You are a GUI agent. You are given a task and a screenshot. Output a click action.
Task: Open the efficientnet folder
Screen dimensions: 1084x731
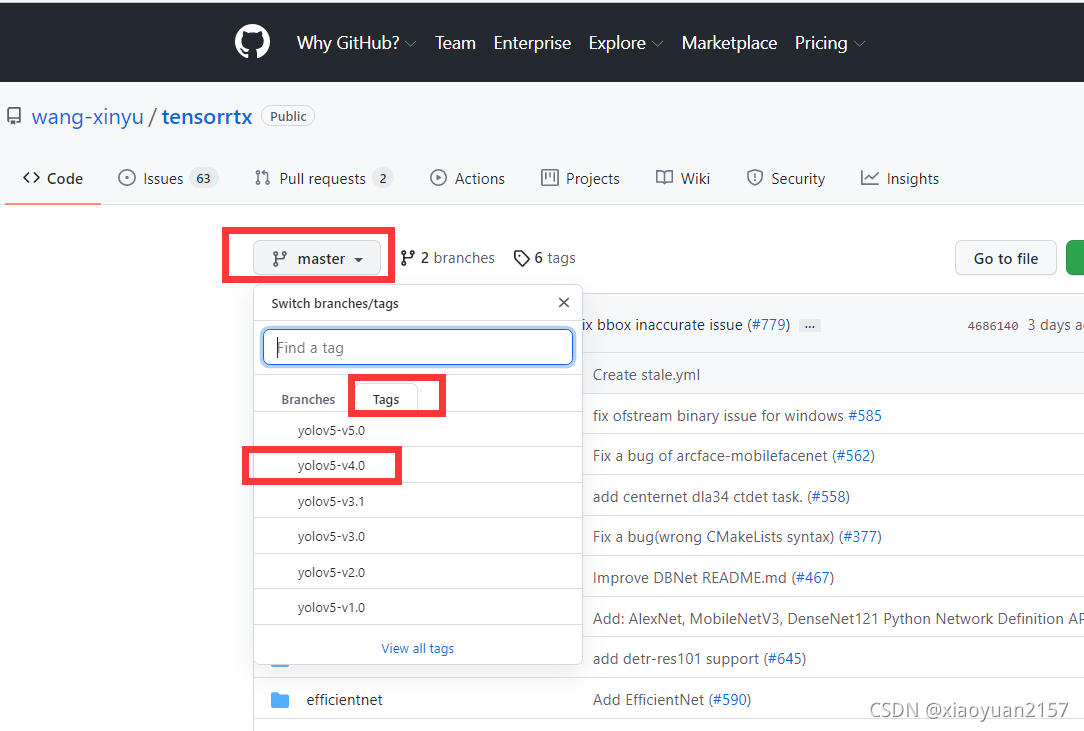(x=344, y=700)
